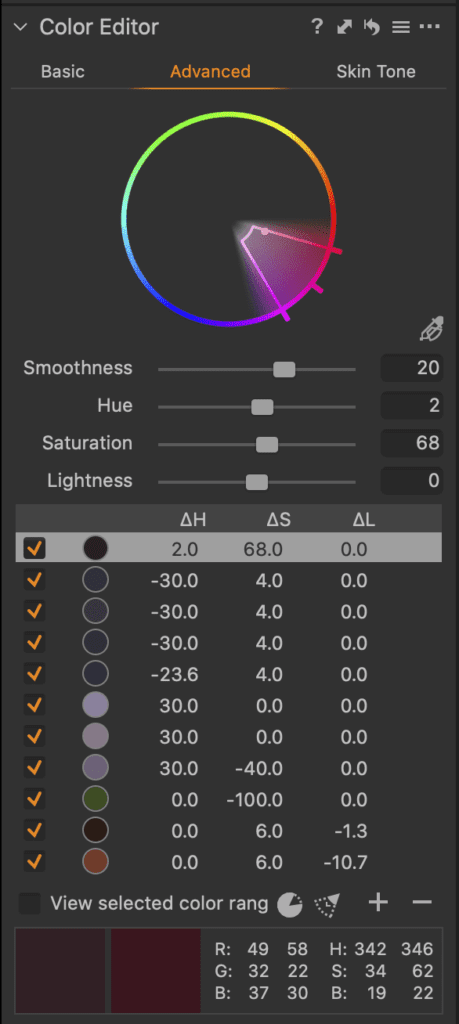Screen dimensions: 459x1024
Task: Open the presets list menu icon
Action: [400, 27]
